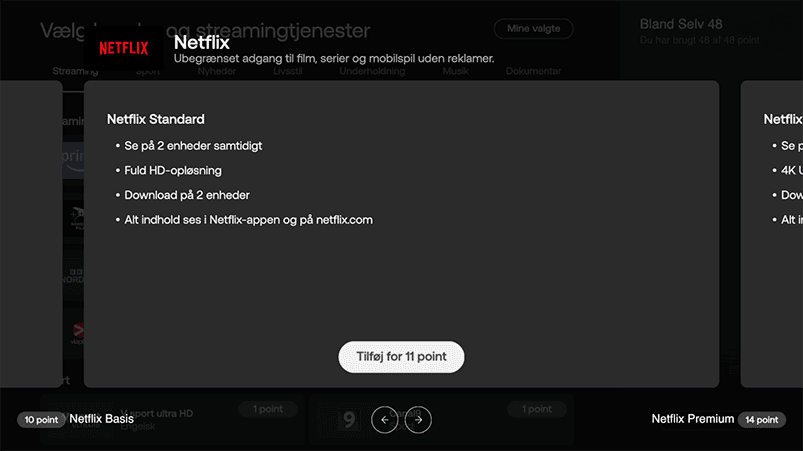Select the Netflix Standard plan card heading
The width and height of the screenshot is (803, 451).
pyautogui.click(x=156, y=120)
